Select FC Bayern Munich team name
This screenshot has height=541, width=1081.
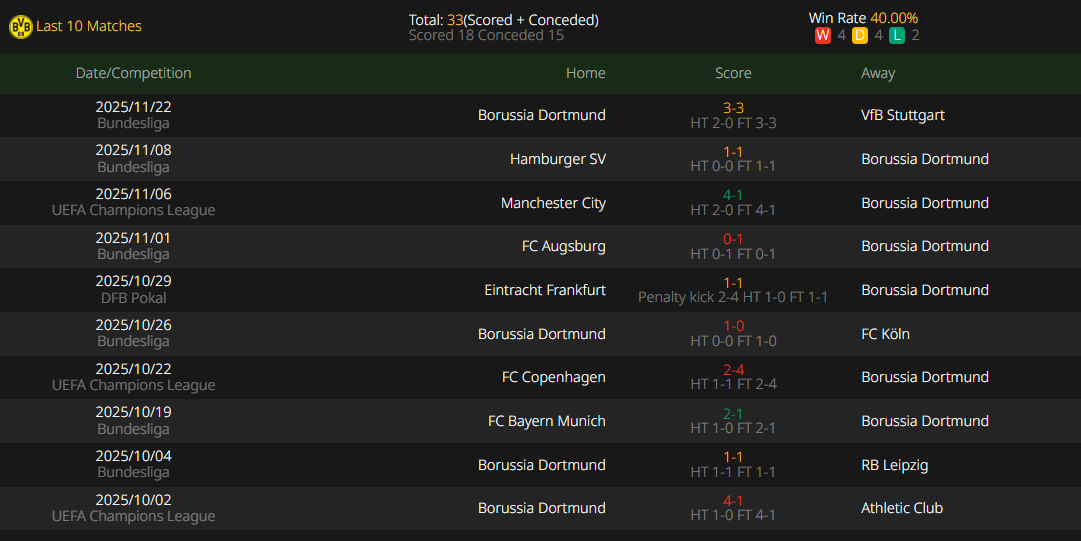pos(546,421)
